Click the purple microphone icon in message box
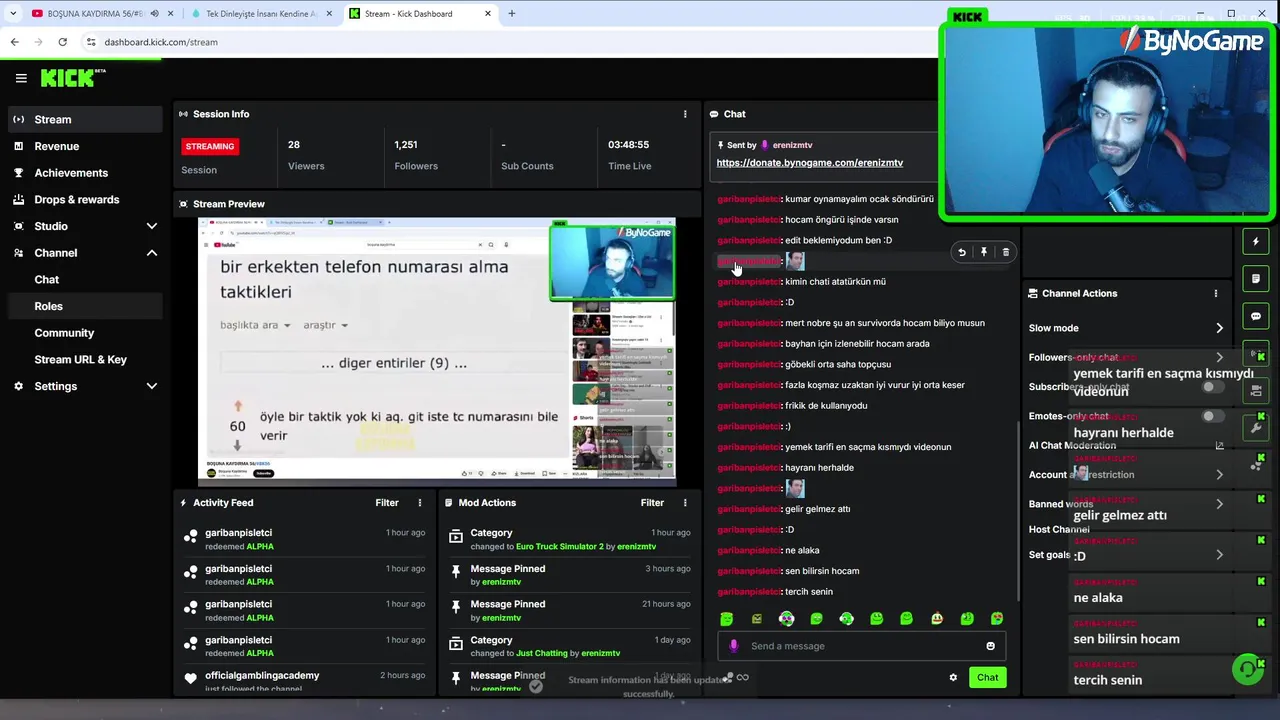Image resolution: width=1280 pixels, height=720 pixels. tap(734, 646)
